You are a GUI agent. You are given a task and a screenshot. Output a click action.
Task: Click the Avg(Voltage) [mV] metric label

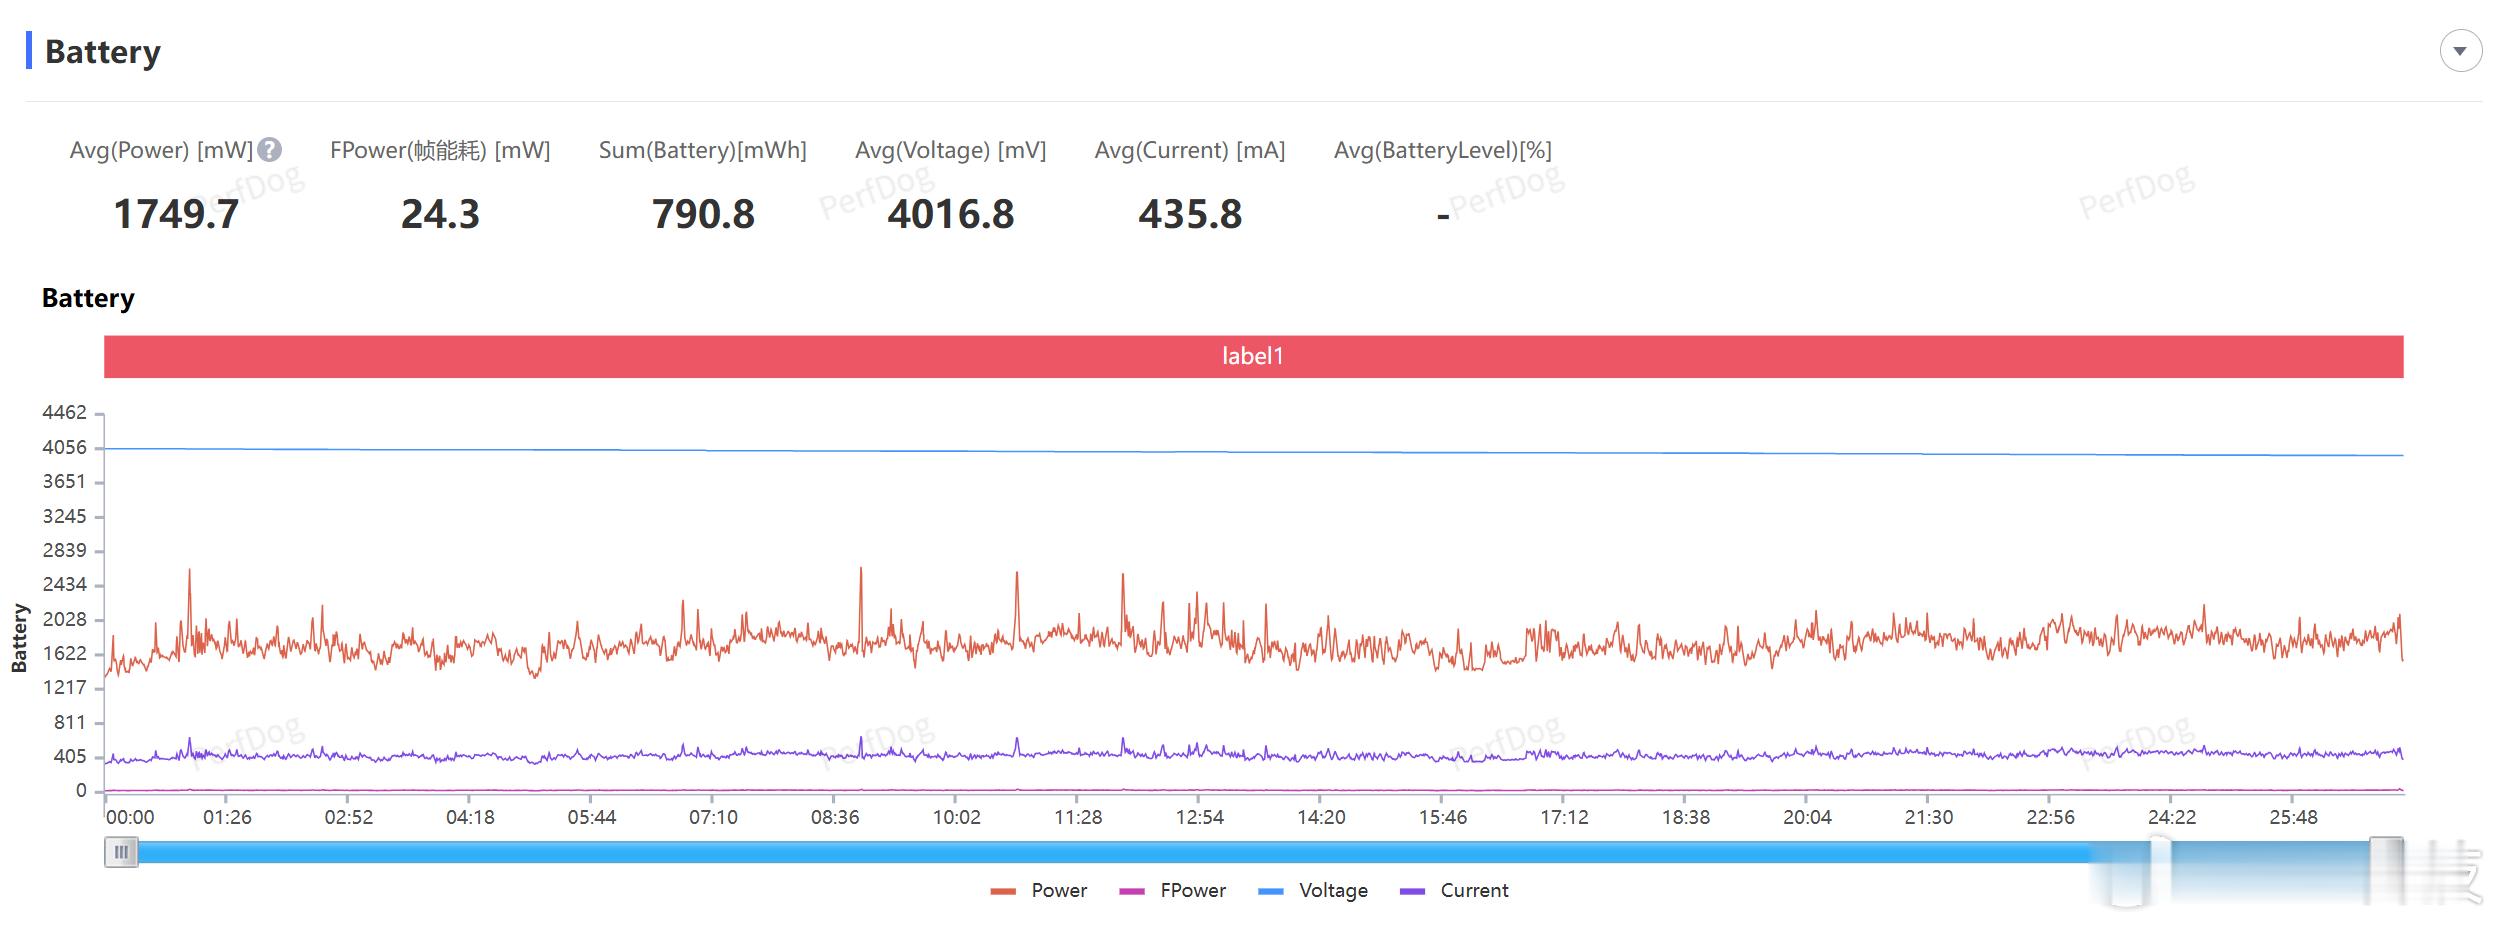pos(950,150)
